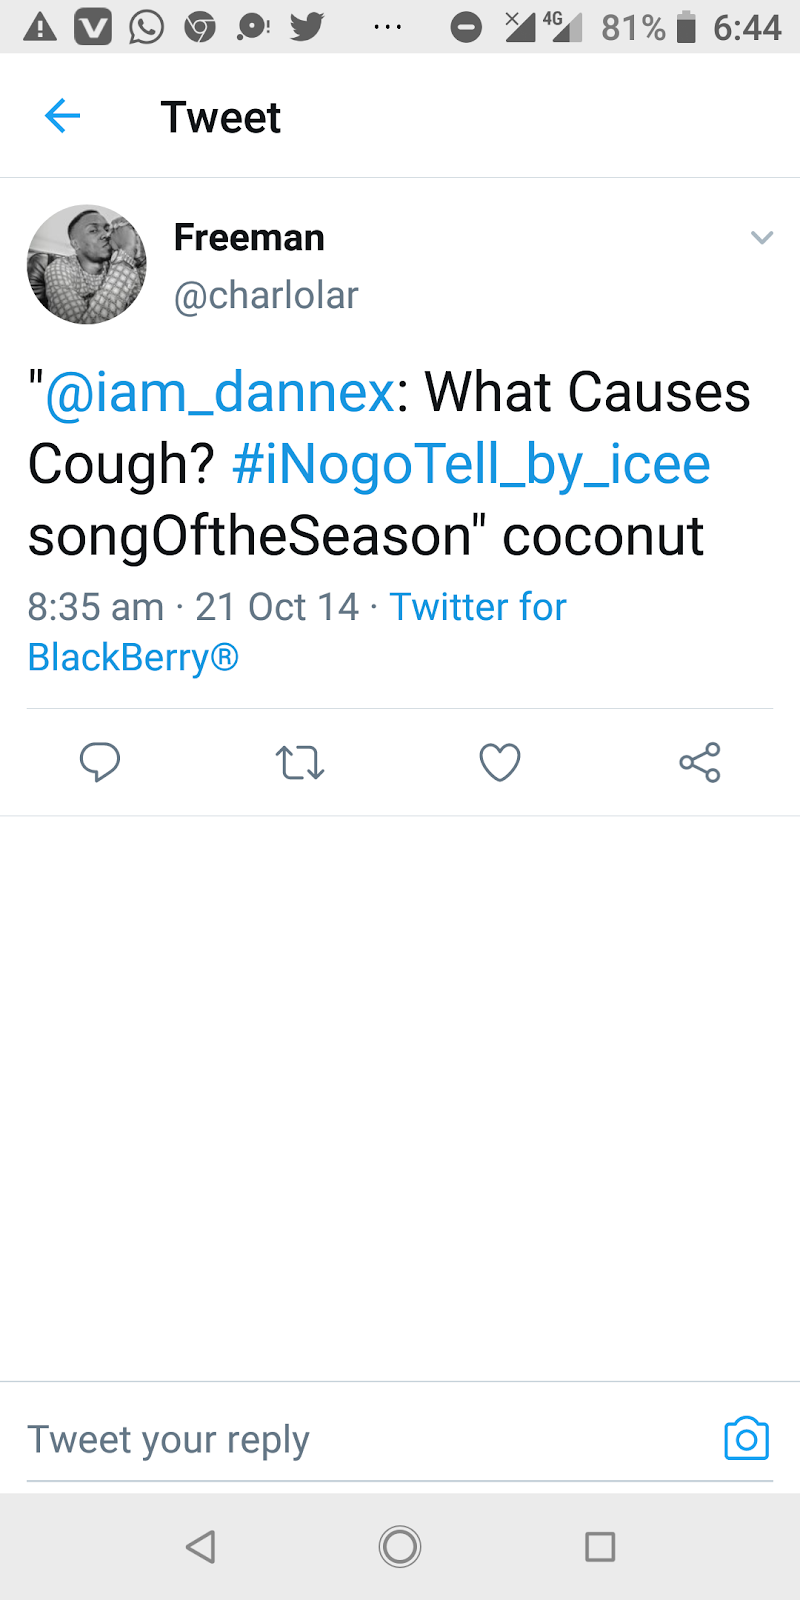Tap the WhatsApp notification icon
Screen dimensions: 800x1600
pos(146,27)
